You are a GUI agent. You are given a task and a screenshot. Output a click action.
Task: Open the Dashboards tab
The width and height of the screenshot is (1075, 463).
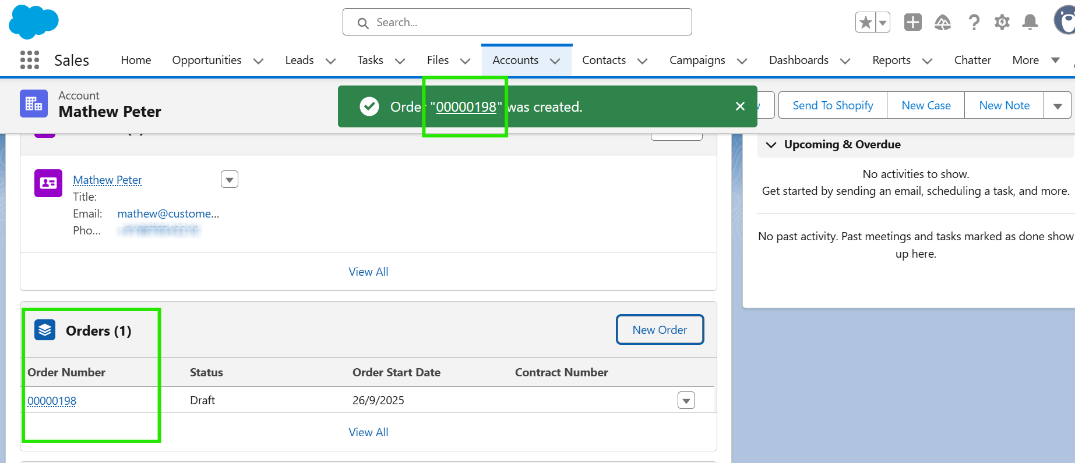point(799,60)
